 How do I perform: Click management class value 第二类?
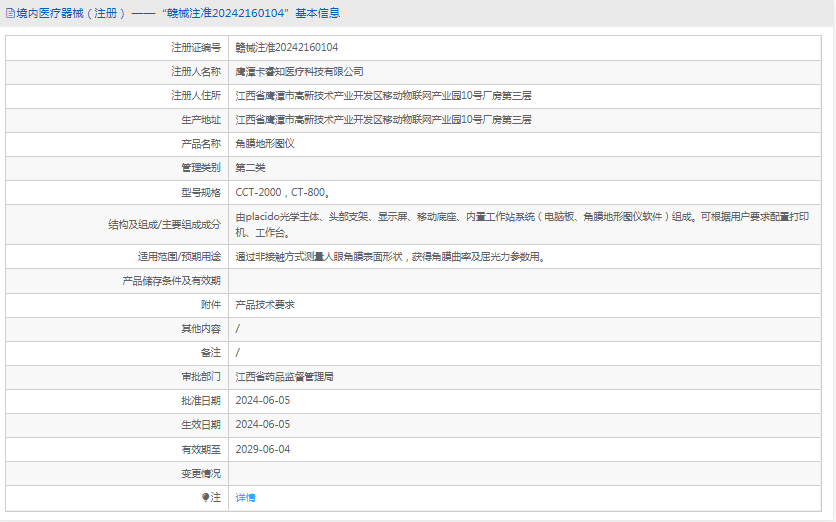click(x=251, y=167)
